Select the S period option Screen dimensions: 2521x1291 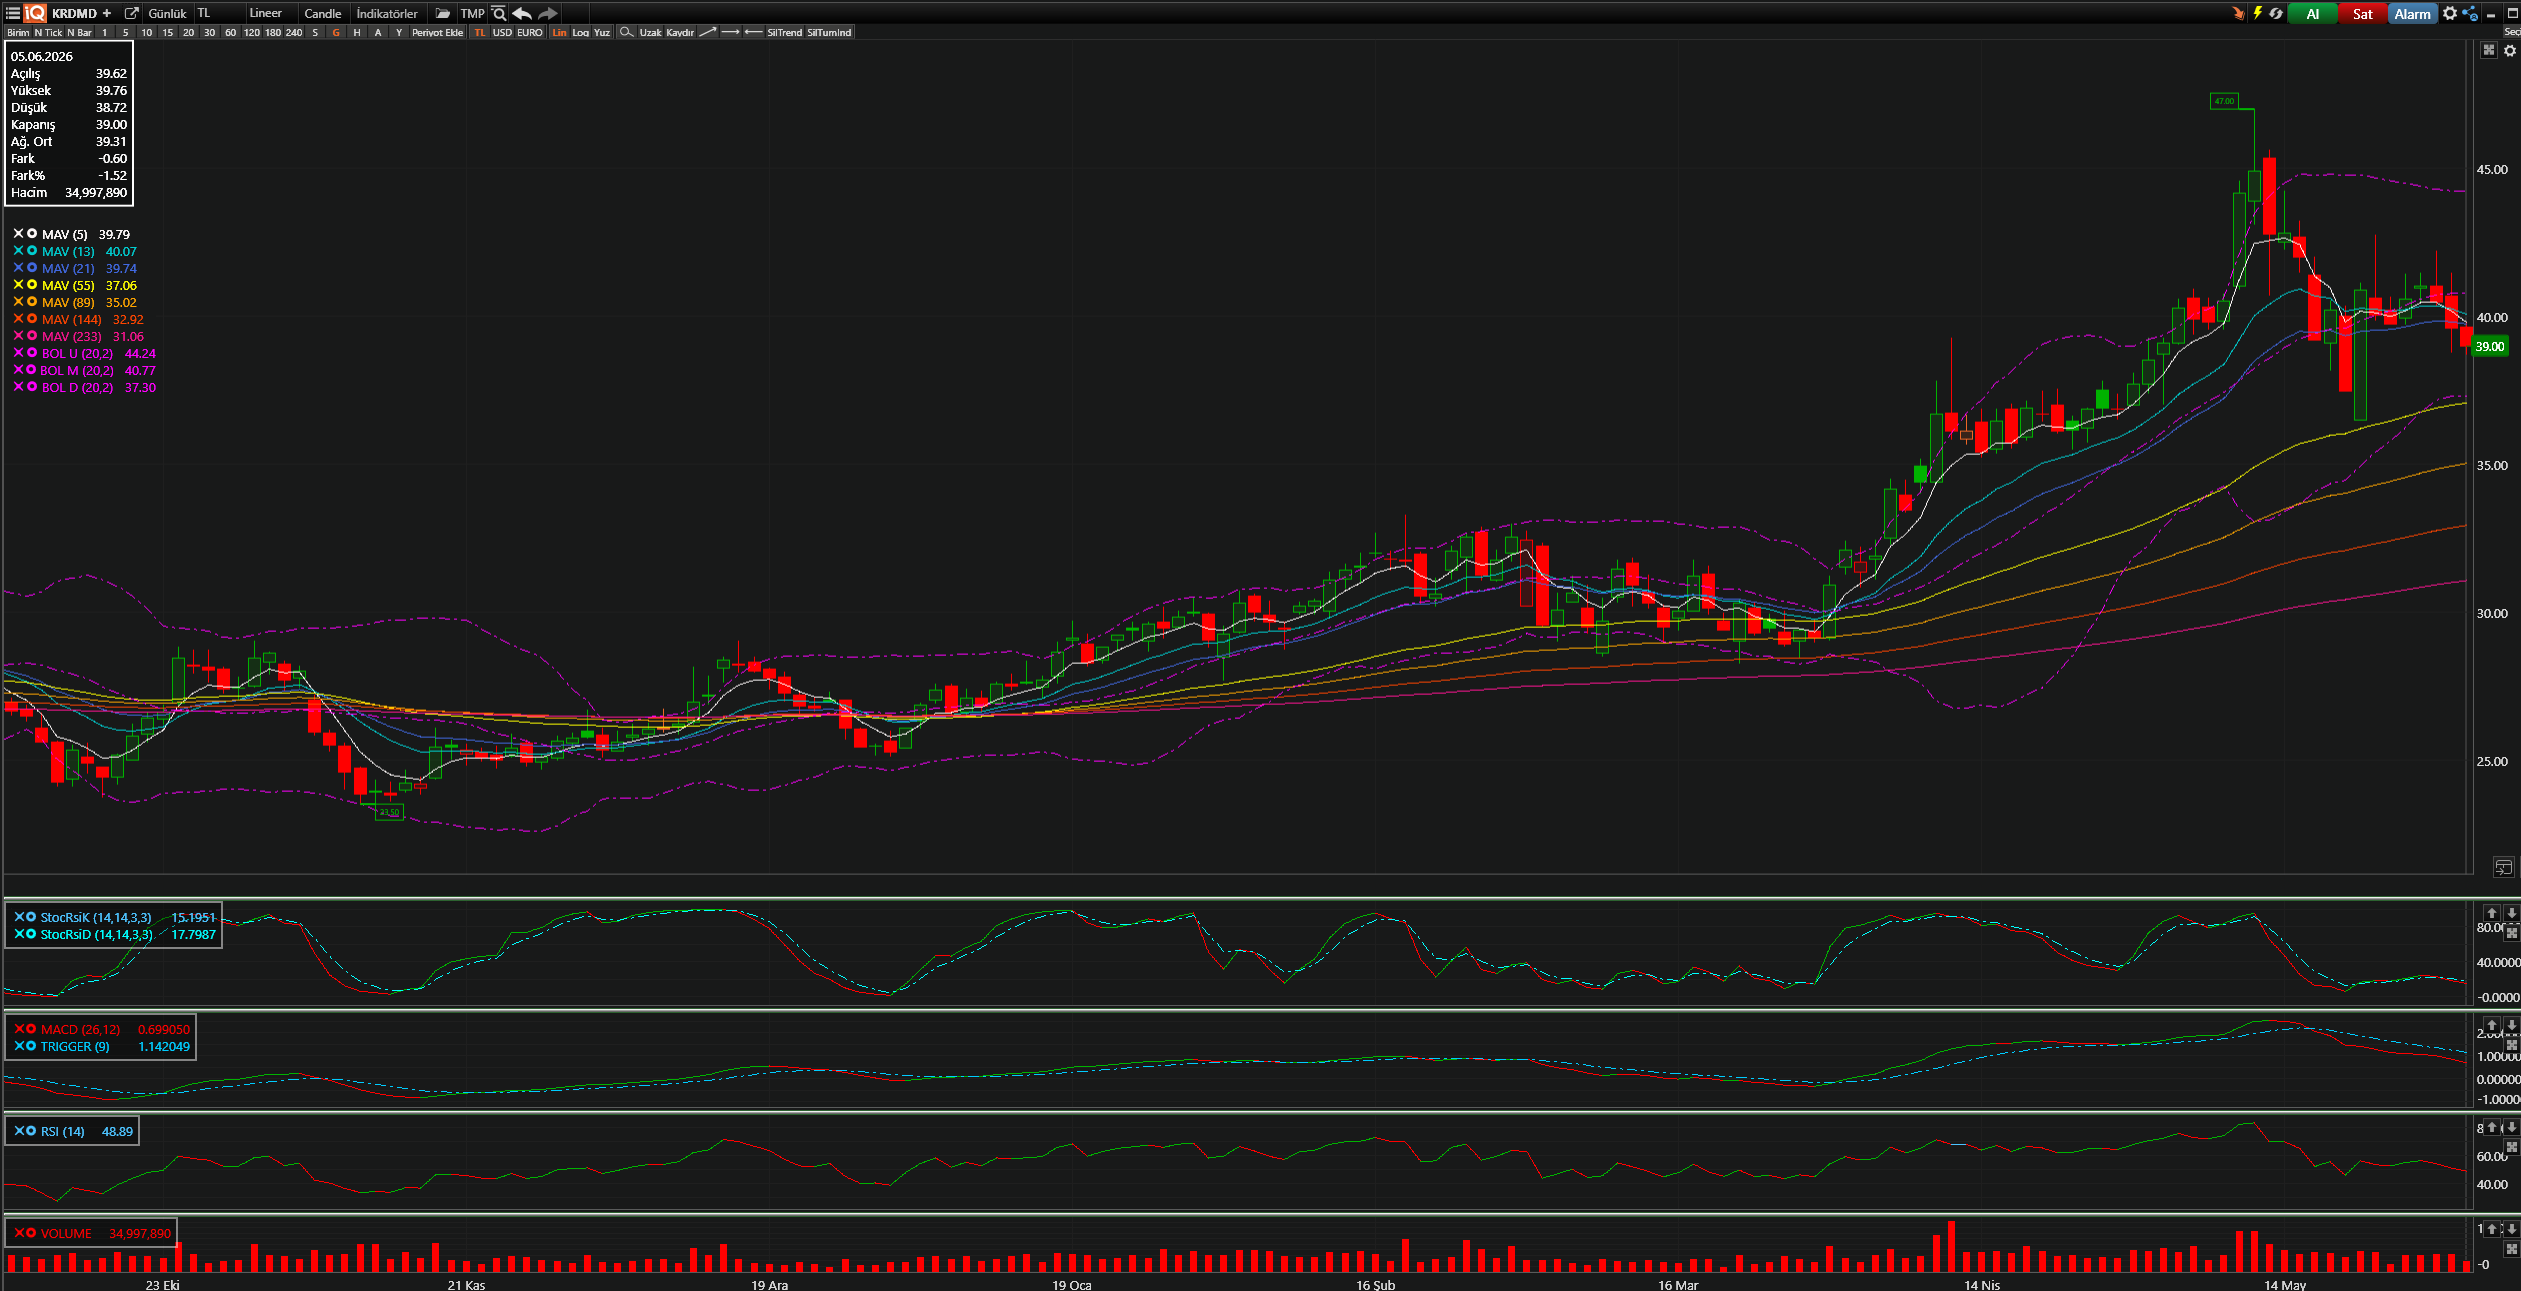tap(315, 32)
